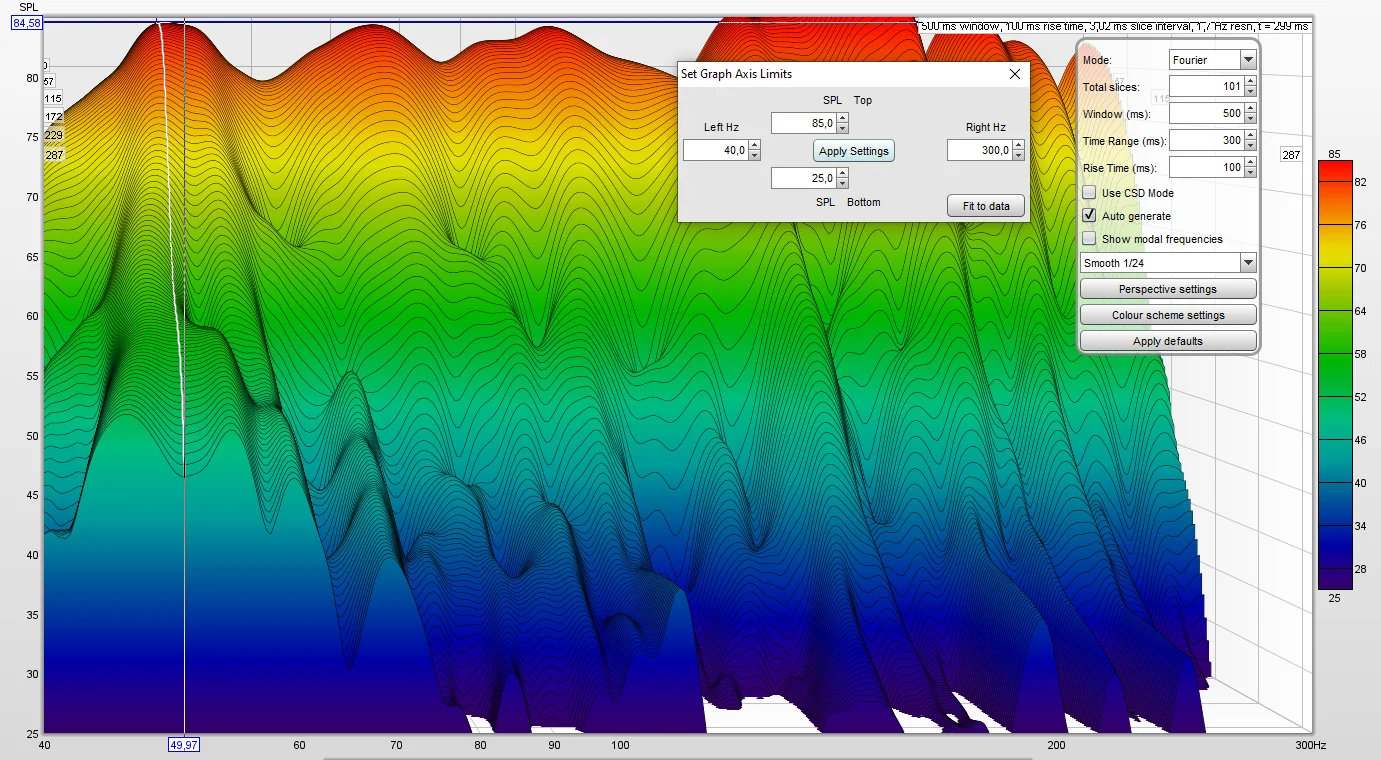This screenshot has height=760, width=1381.
Task: Open the Smooth 1/24 smoothing dropdown
Action: coord(1168,263)
